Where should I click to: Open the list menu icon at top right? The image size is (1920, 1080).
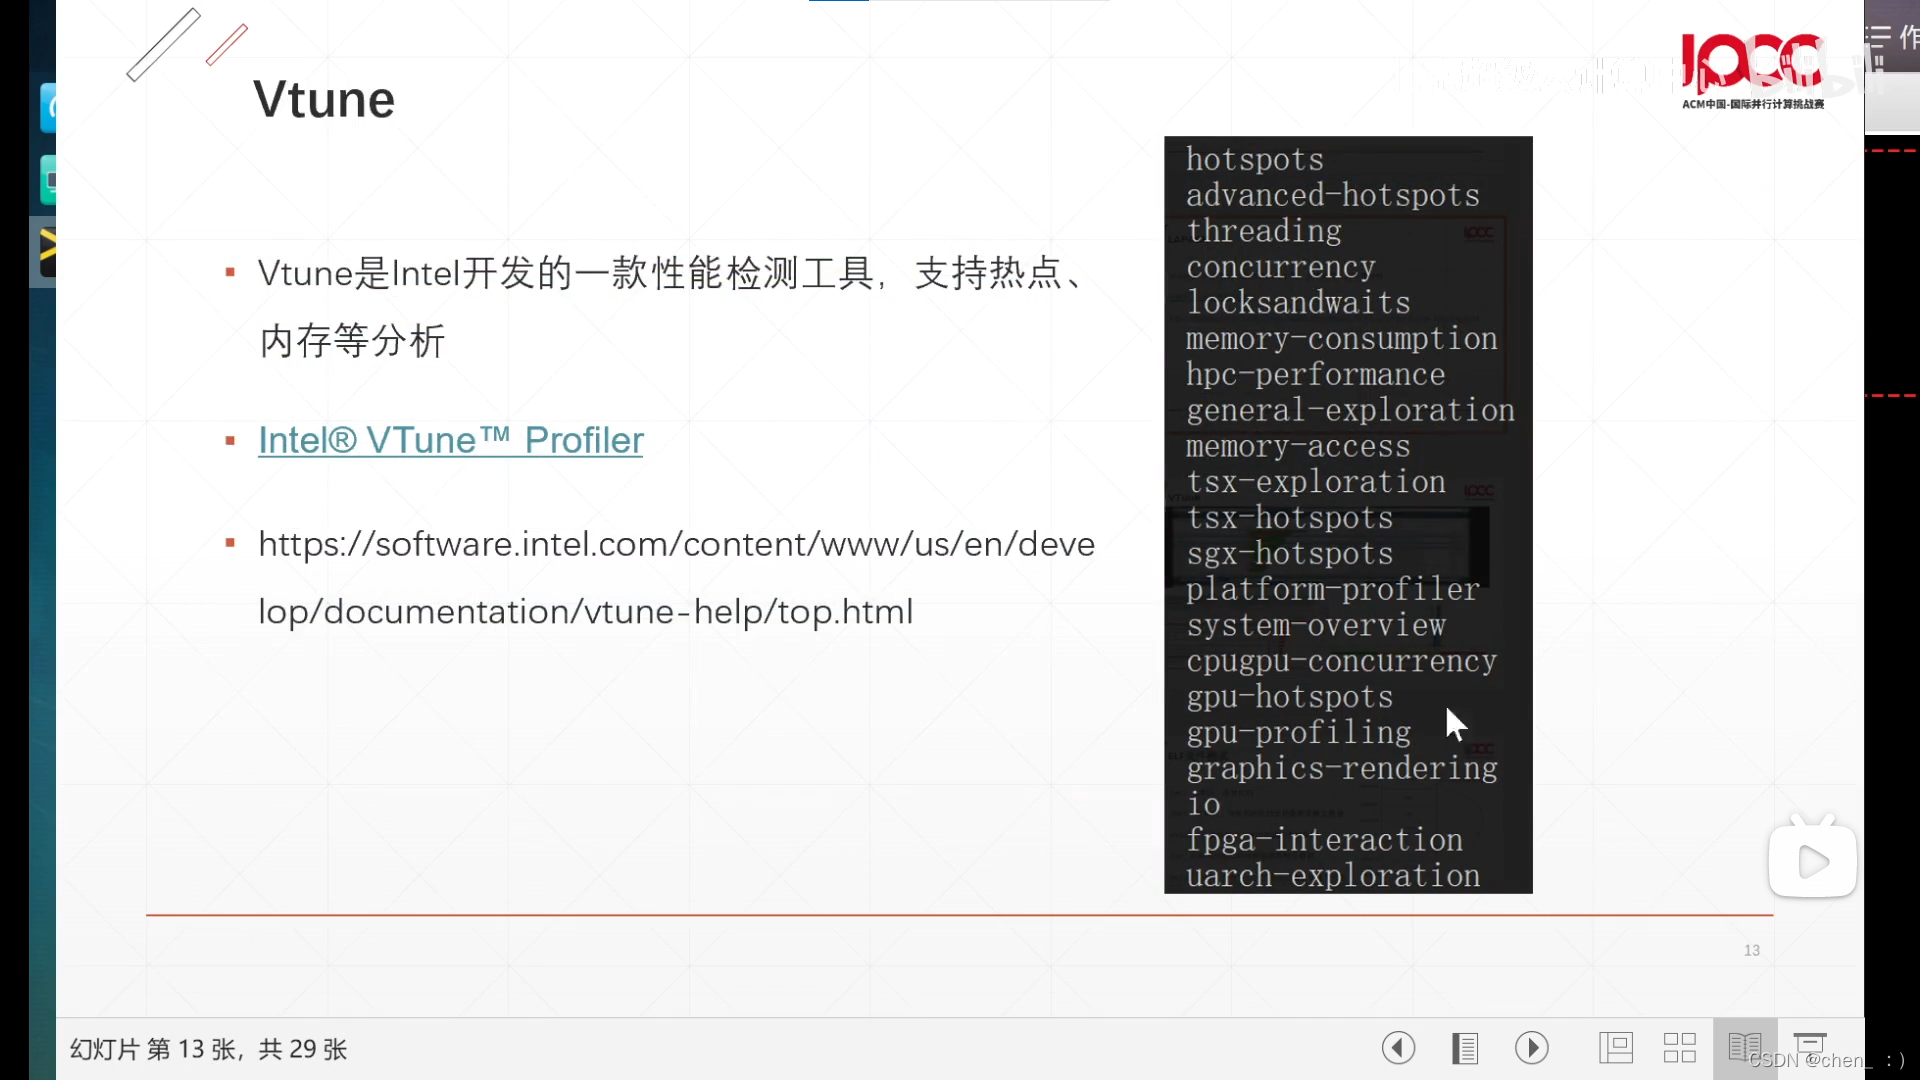click(x=1879, y=38)
